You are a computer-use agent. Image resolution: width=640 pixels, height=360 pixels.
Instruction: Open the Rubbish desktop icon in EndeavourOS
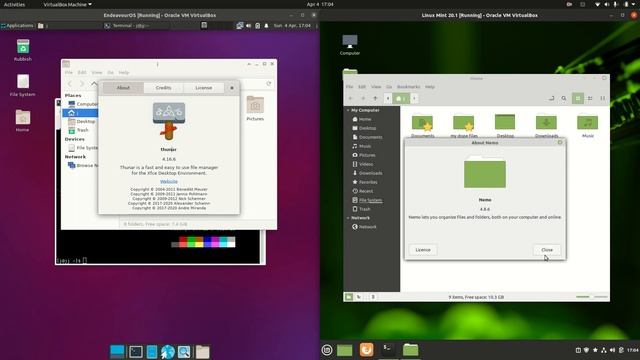(x=23, y=50)
